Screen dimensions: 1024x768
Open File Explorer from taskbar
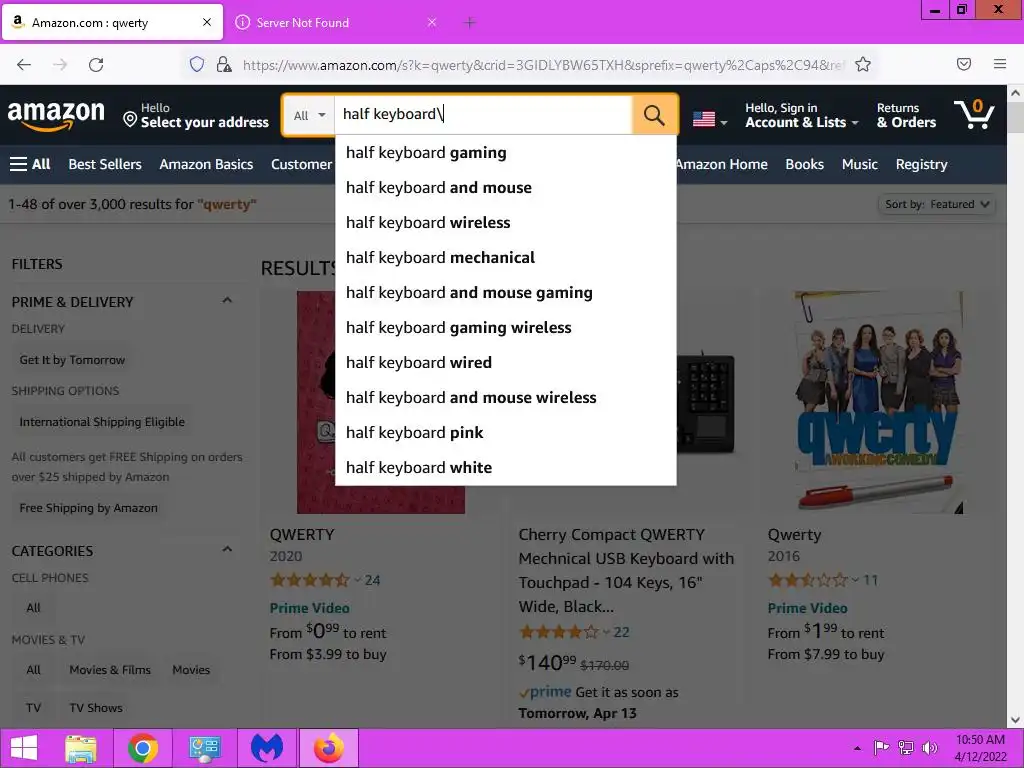click(81, 748)
